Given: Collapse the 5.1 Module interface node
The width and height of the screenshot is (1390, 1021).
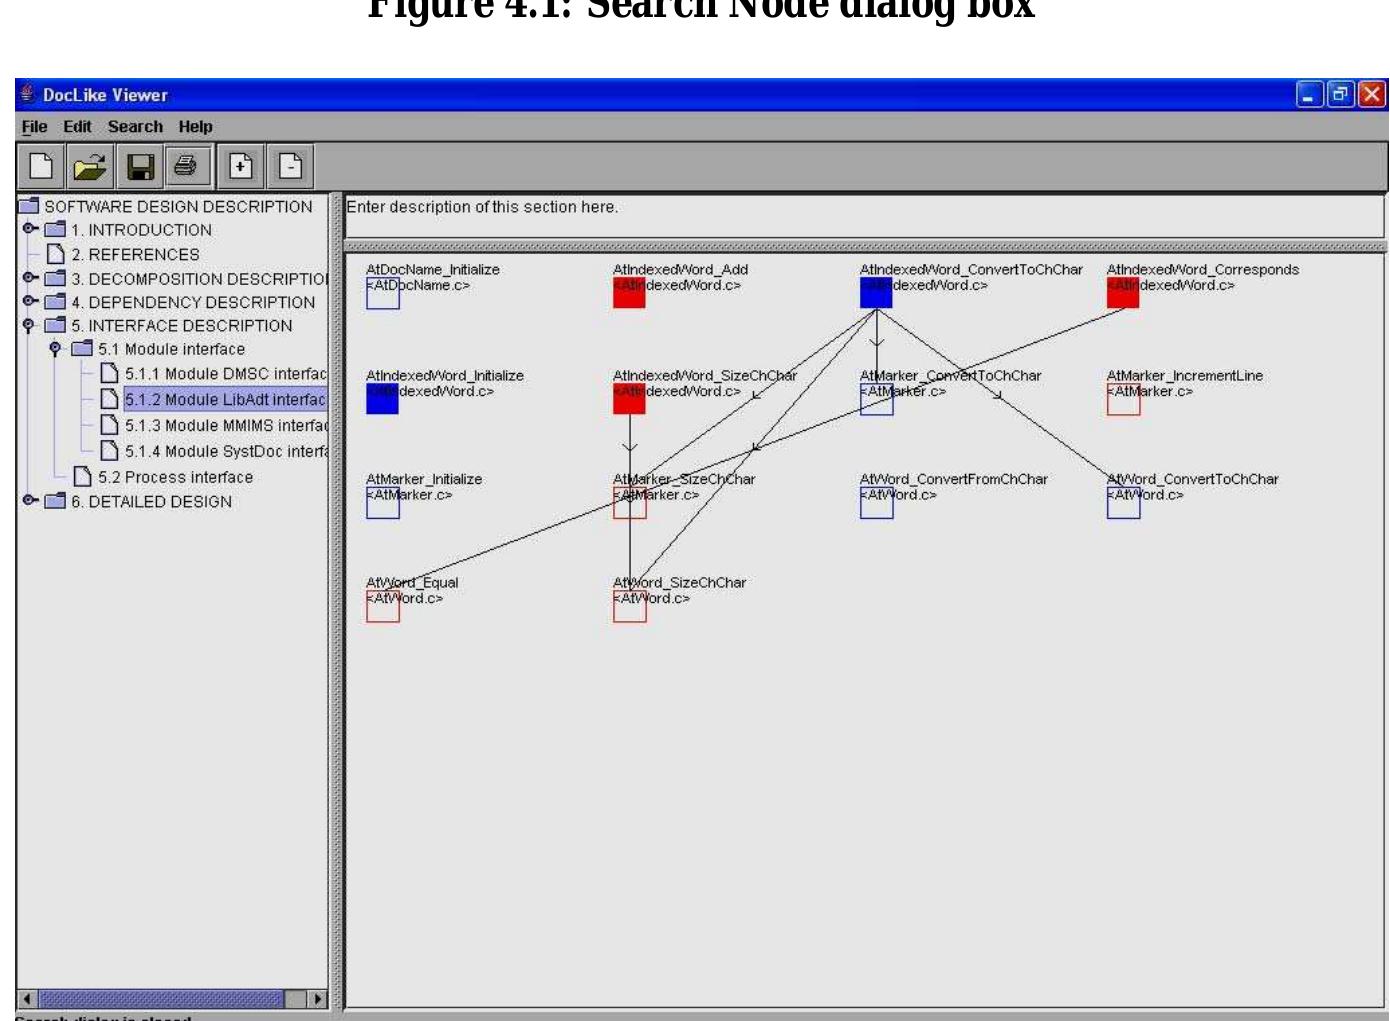Looking at the screenshot, I should pos(56,349).
